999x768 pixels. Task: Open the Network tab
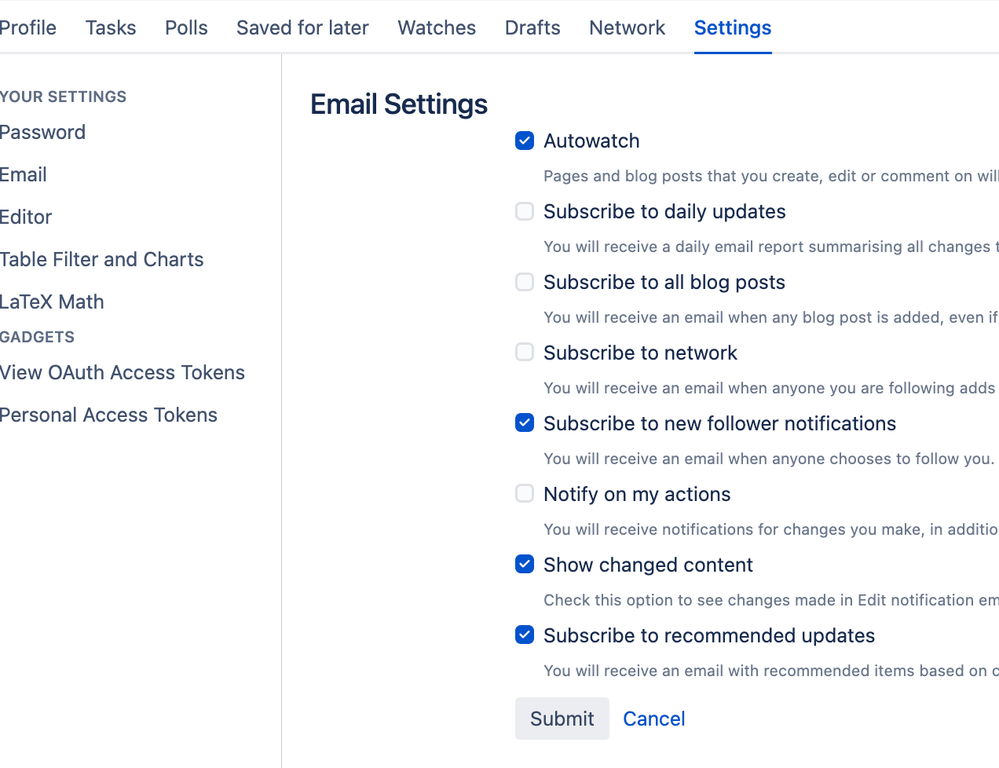[x=627, y=28]
